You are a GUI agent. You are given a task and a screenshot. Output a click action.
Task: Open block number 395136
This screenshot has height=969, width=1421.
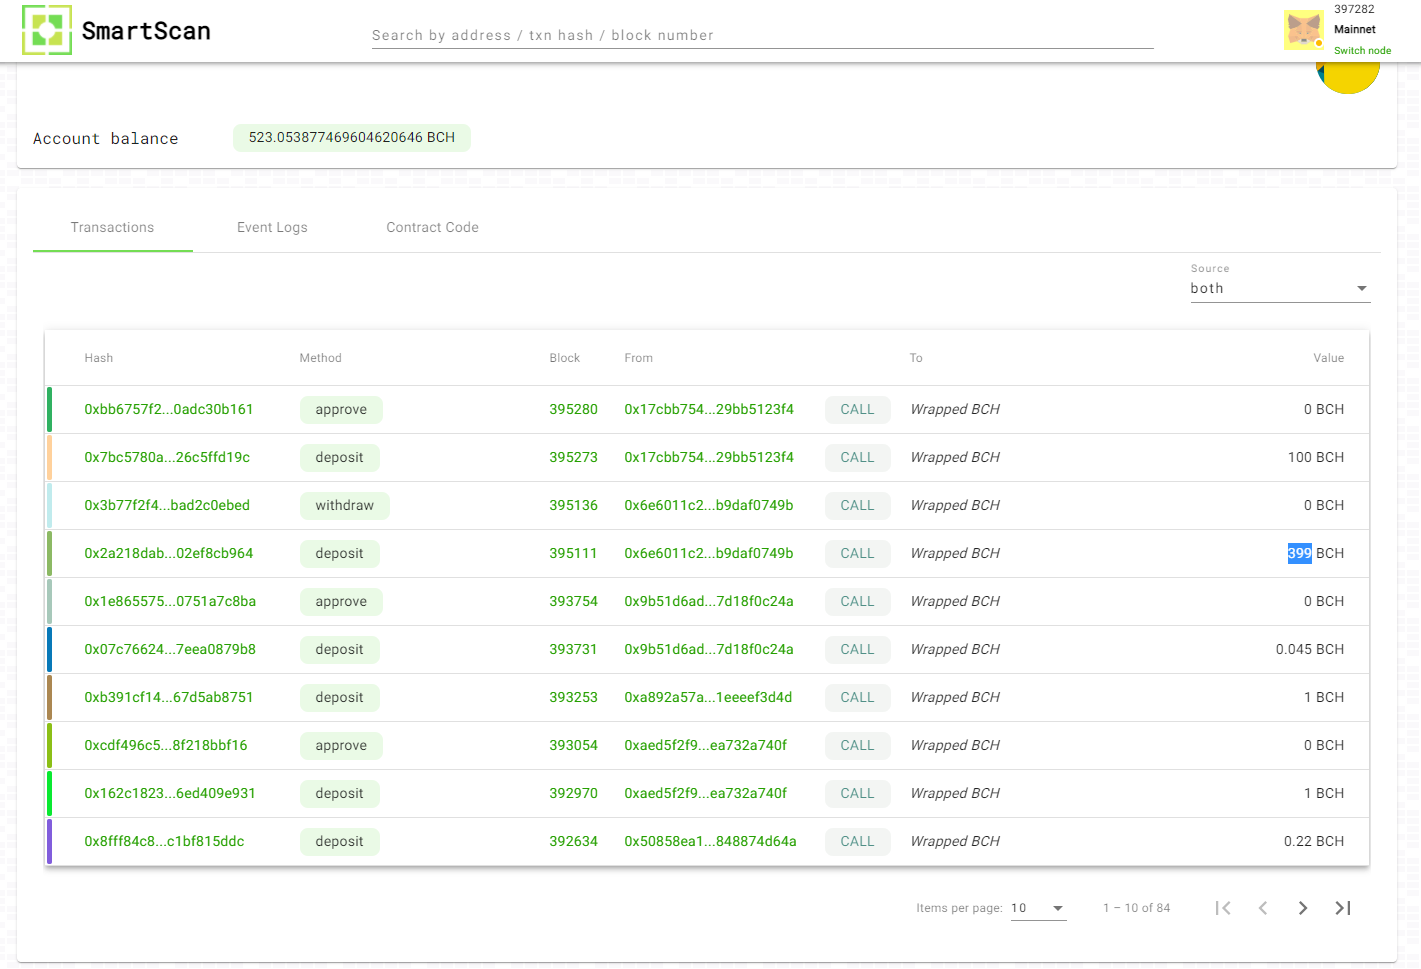point(574,506)
